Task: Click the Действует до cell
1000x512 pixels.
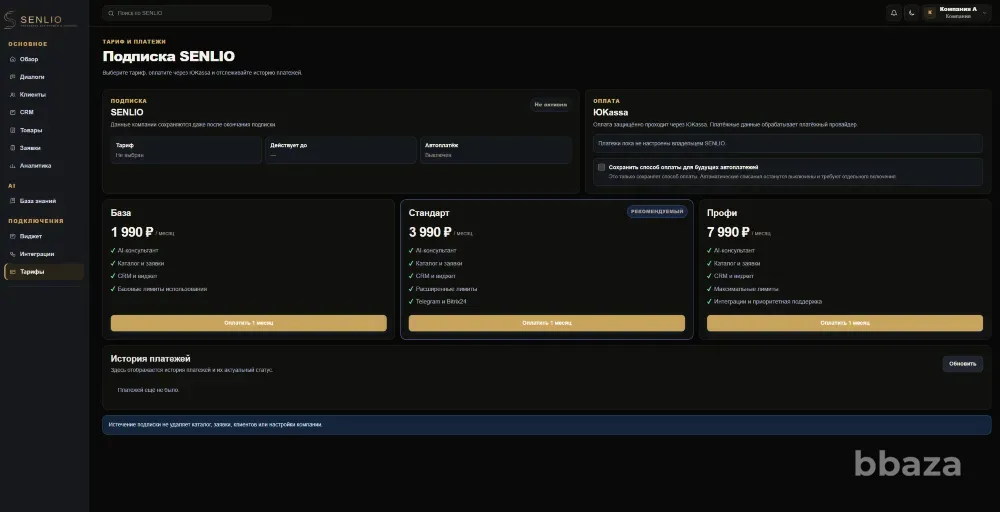Action: click(341, 150)
